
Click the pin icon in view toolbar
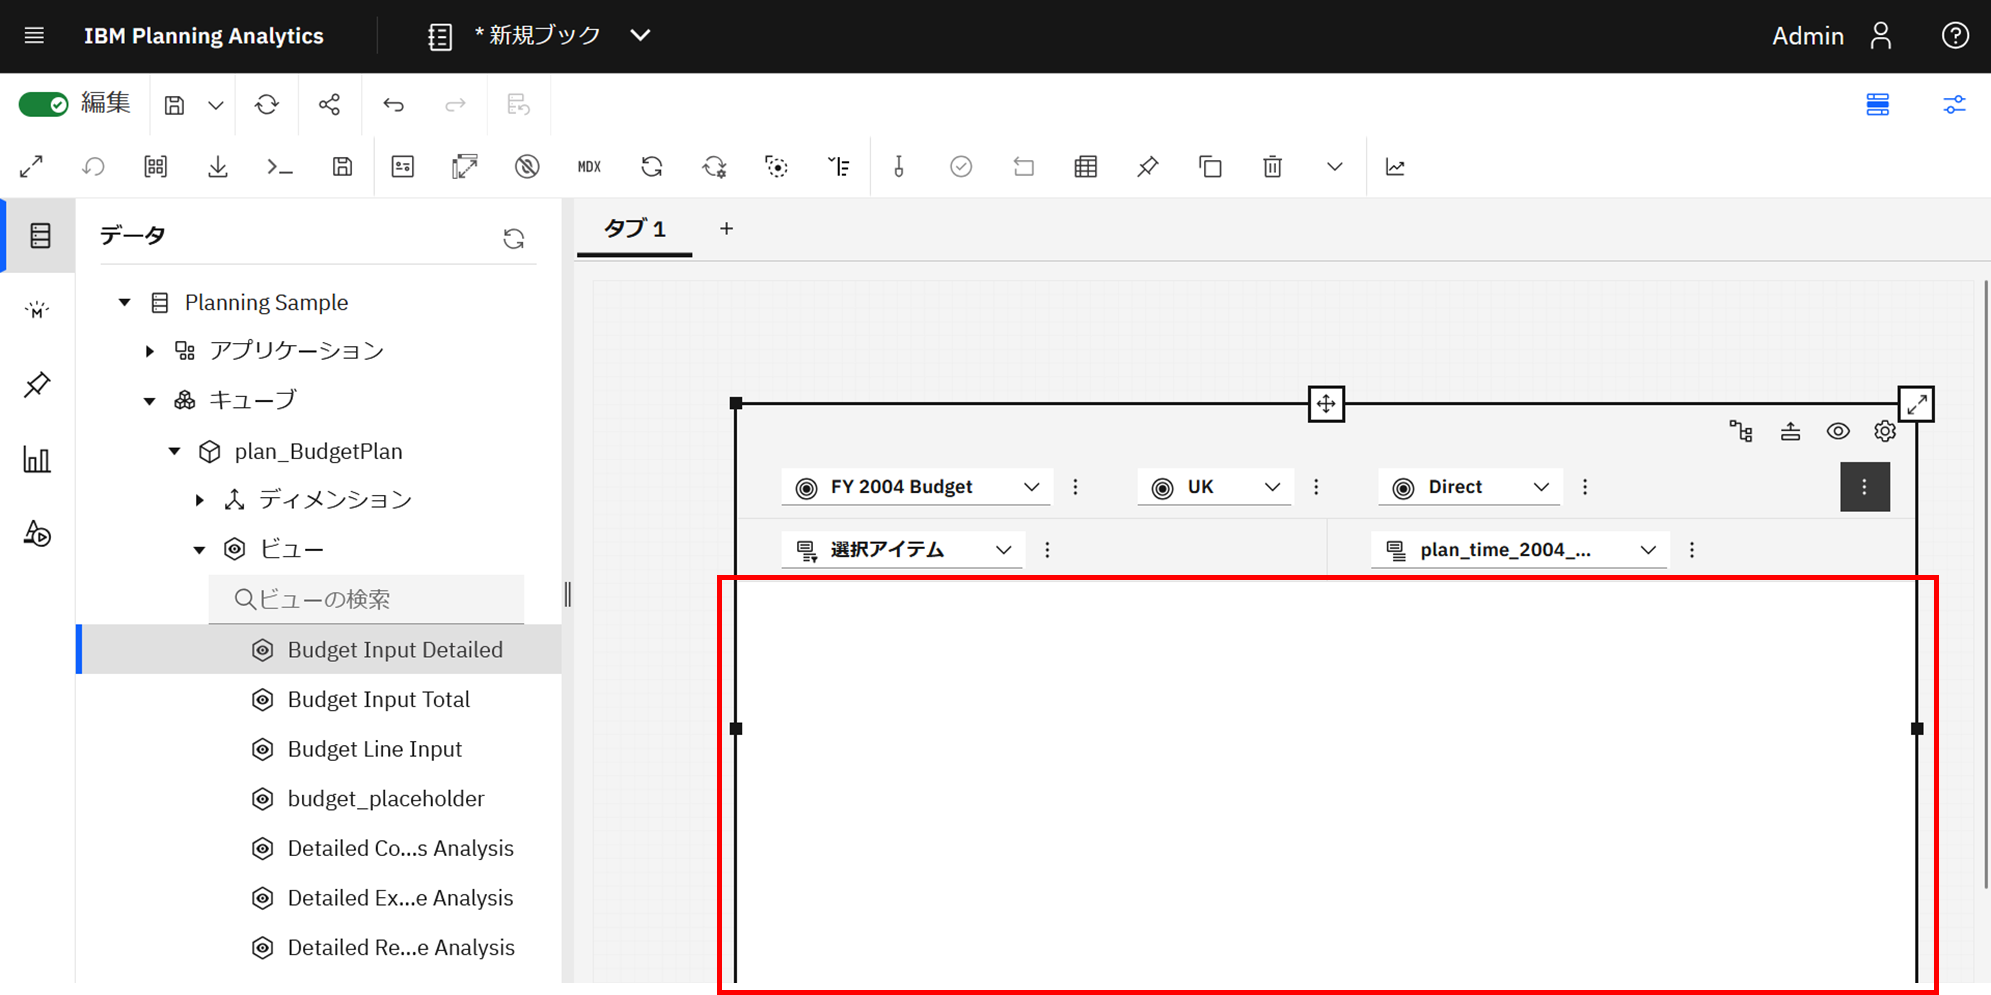(1148, 167)
